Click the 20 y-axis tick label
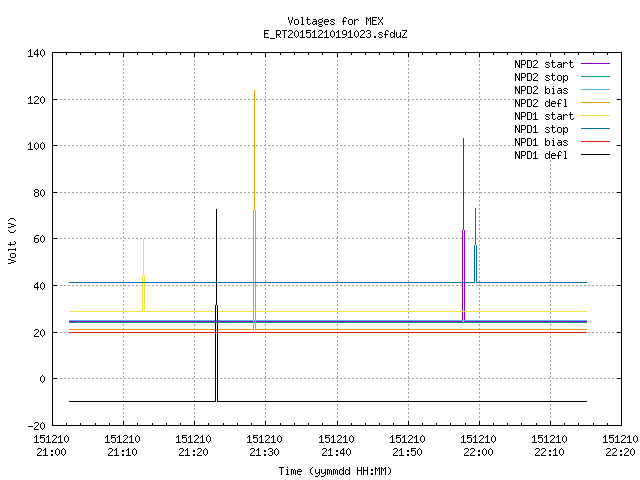 pyautogui.click(x=39, y=333)
